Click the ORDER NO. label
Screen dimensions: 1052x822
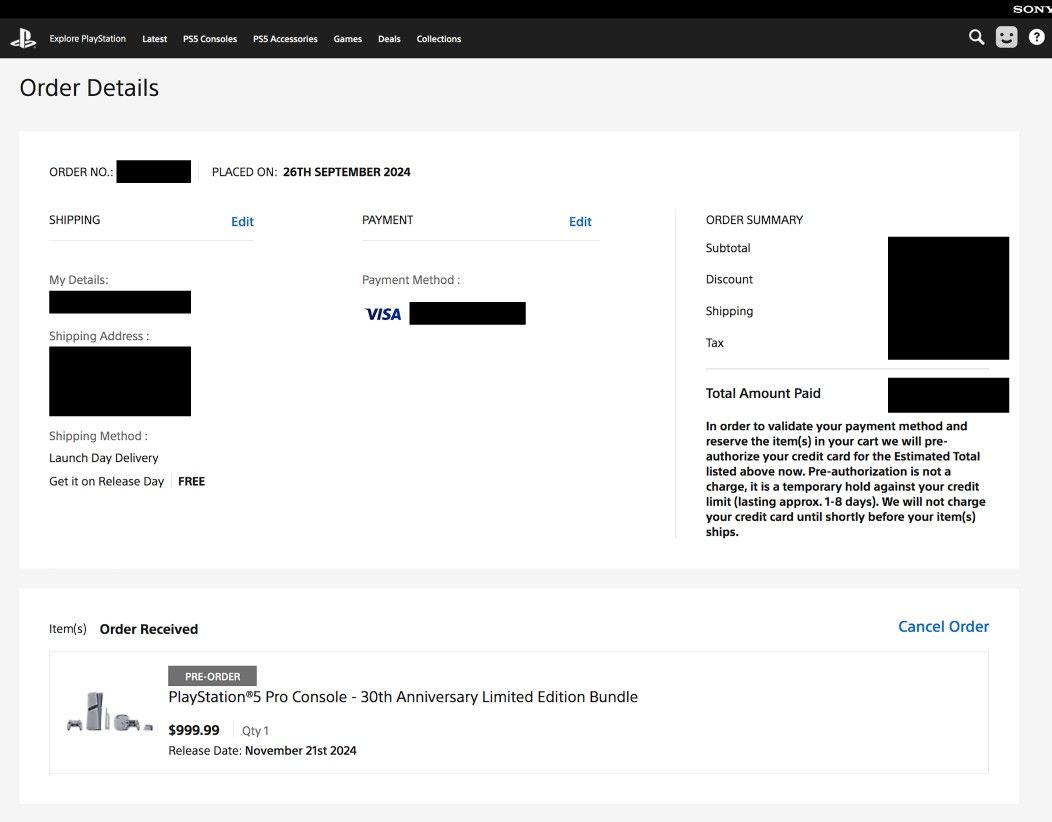click(x=81, y=172)
